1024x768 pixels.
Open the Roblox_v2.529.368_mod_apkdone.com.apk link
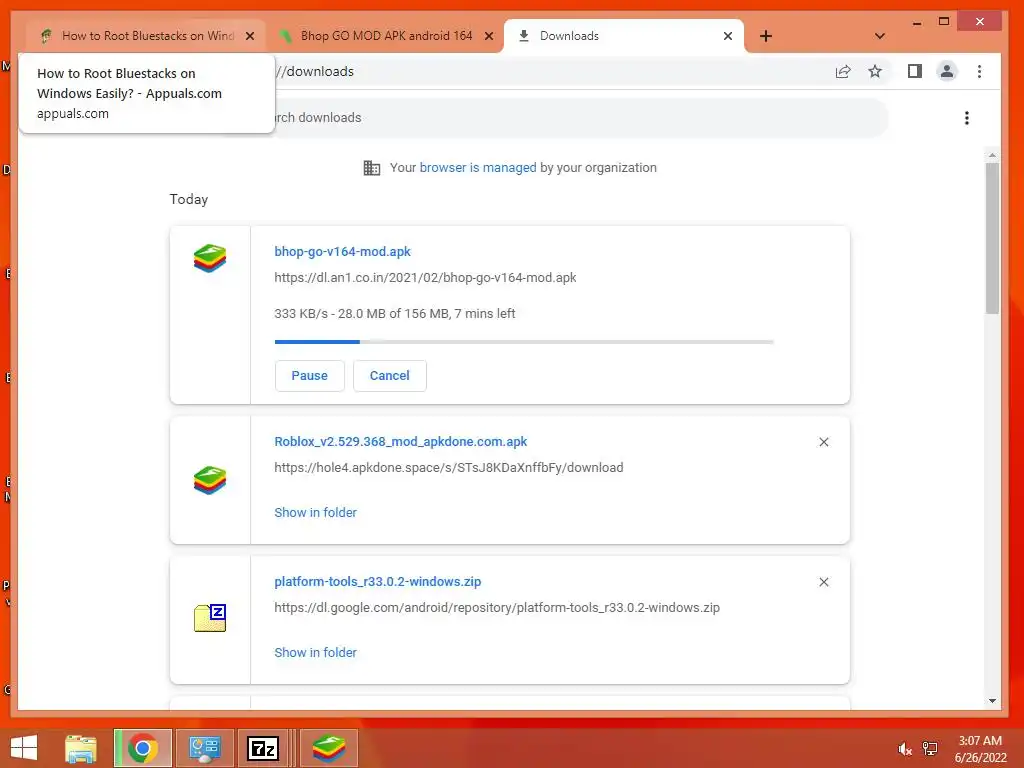point(400,441)
